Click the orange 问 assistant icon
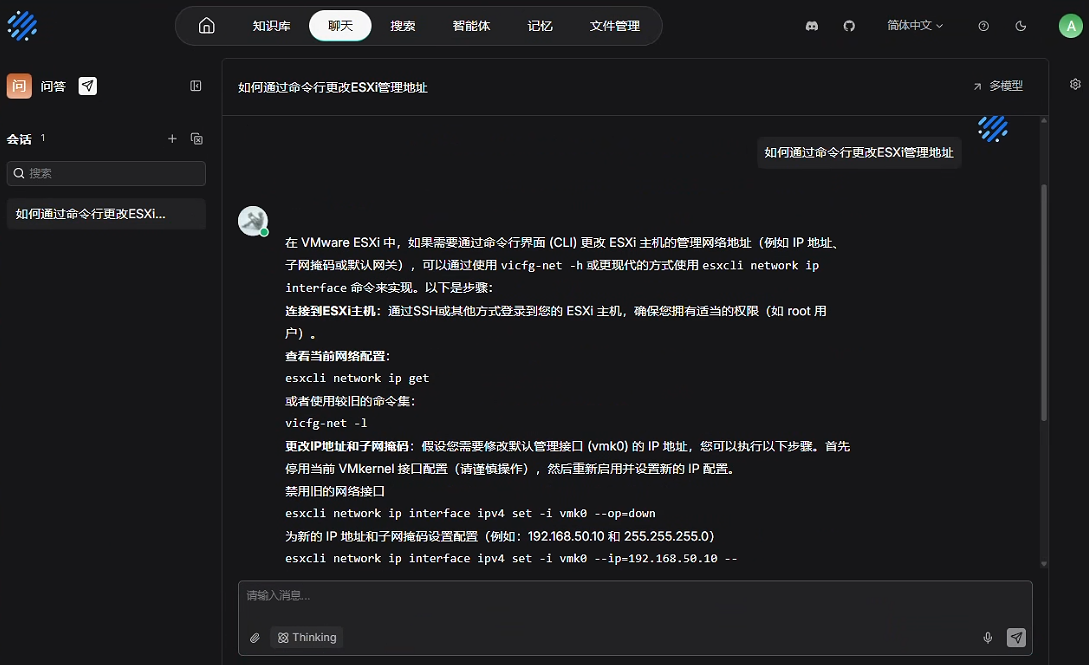 coord(19,86)
